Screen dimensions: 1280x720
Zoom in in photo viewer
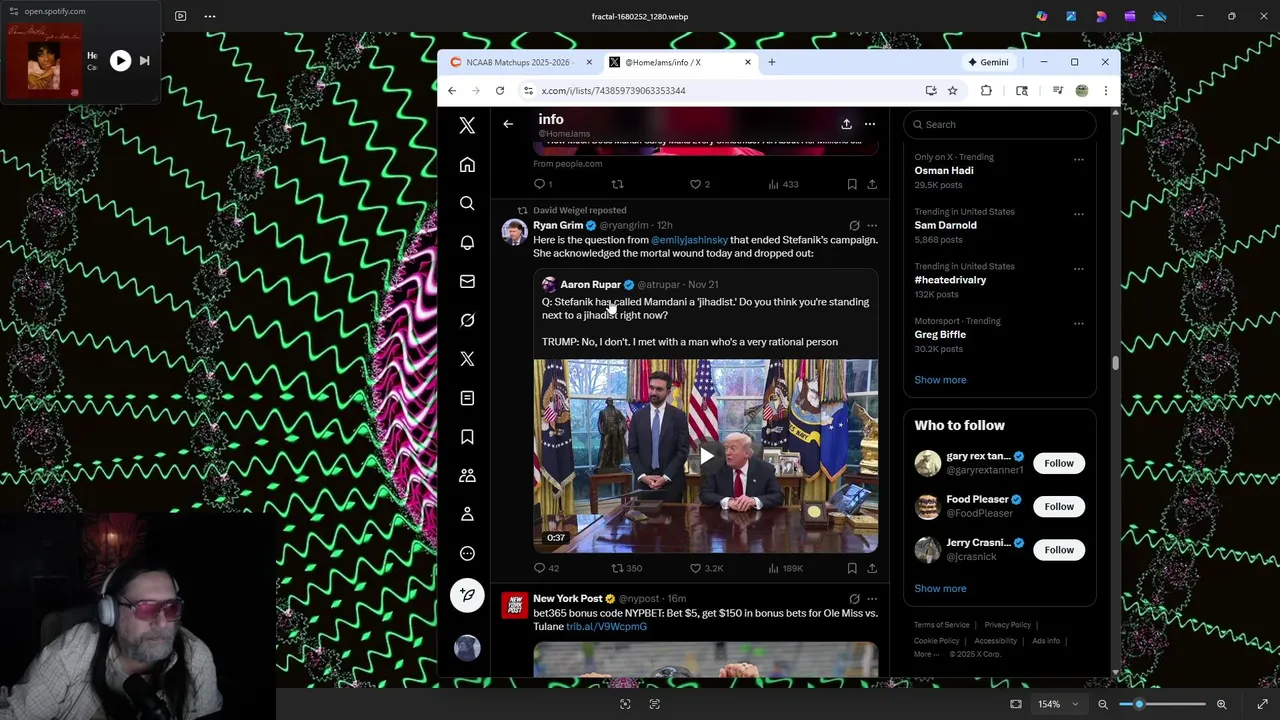1221,704
